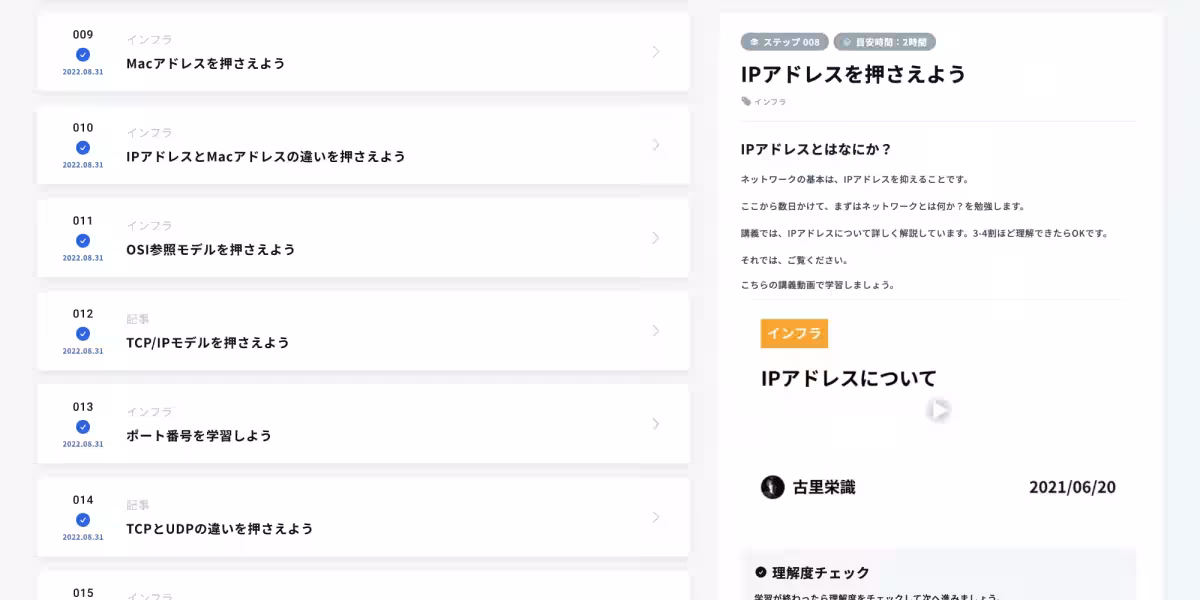
Task: Expand the OSI参照モデルを押さえよう row chevron
Action: [655, 237]
